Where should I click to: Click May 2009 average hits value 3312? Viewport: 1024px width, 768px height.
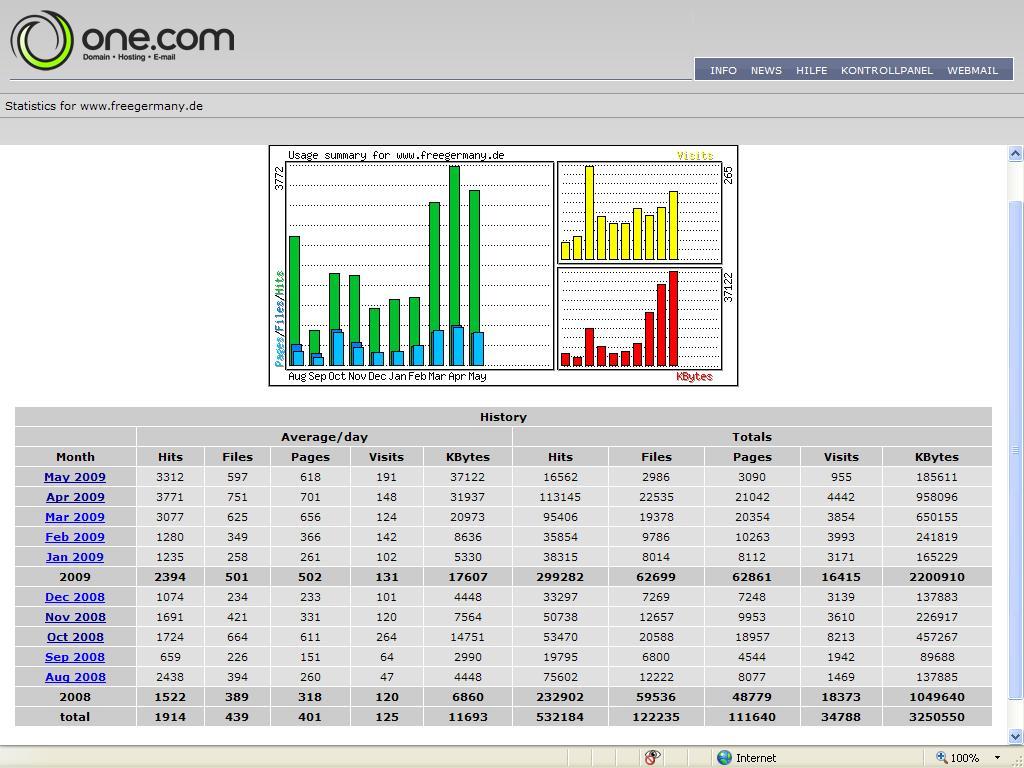(x=170, y=477)
